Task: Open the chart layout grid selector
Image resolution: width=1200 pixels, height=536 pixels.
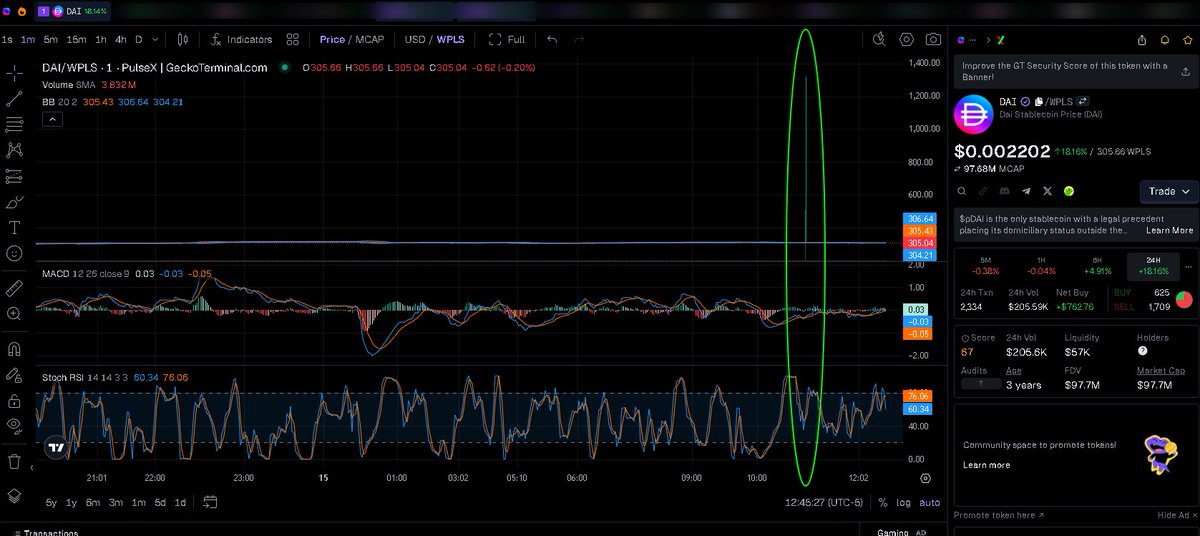Action: click(x=293, y=39)
